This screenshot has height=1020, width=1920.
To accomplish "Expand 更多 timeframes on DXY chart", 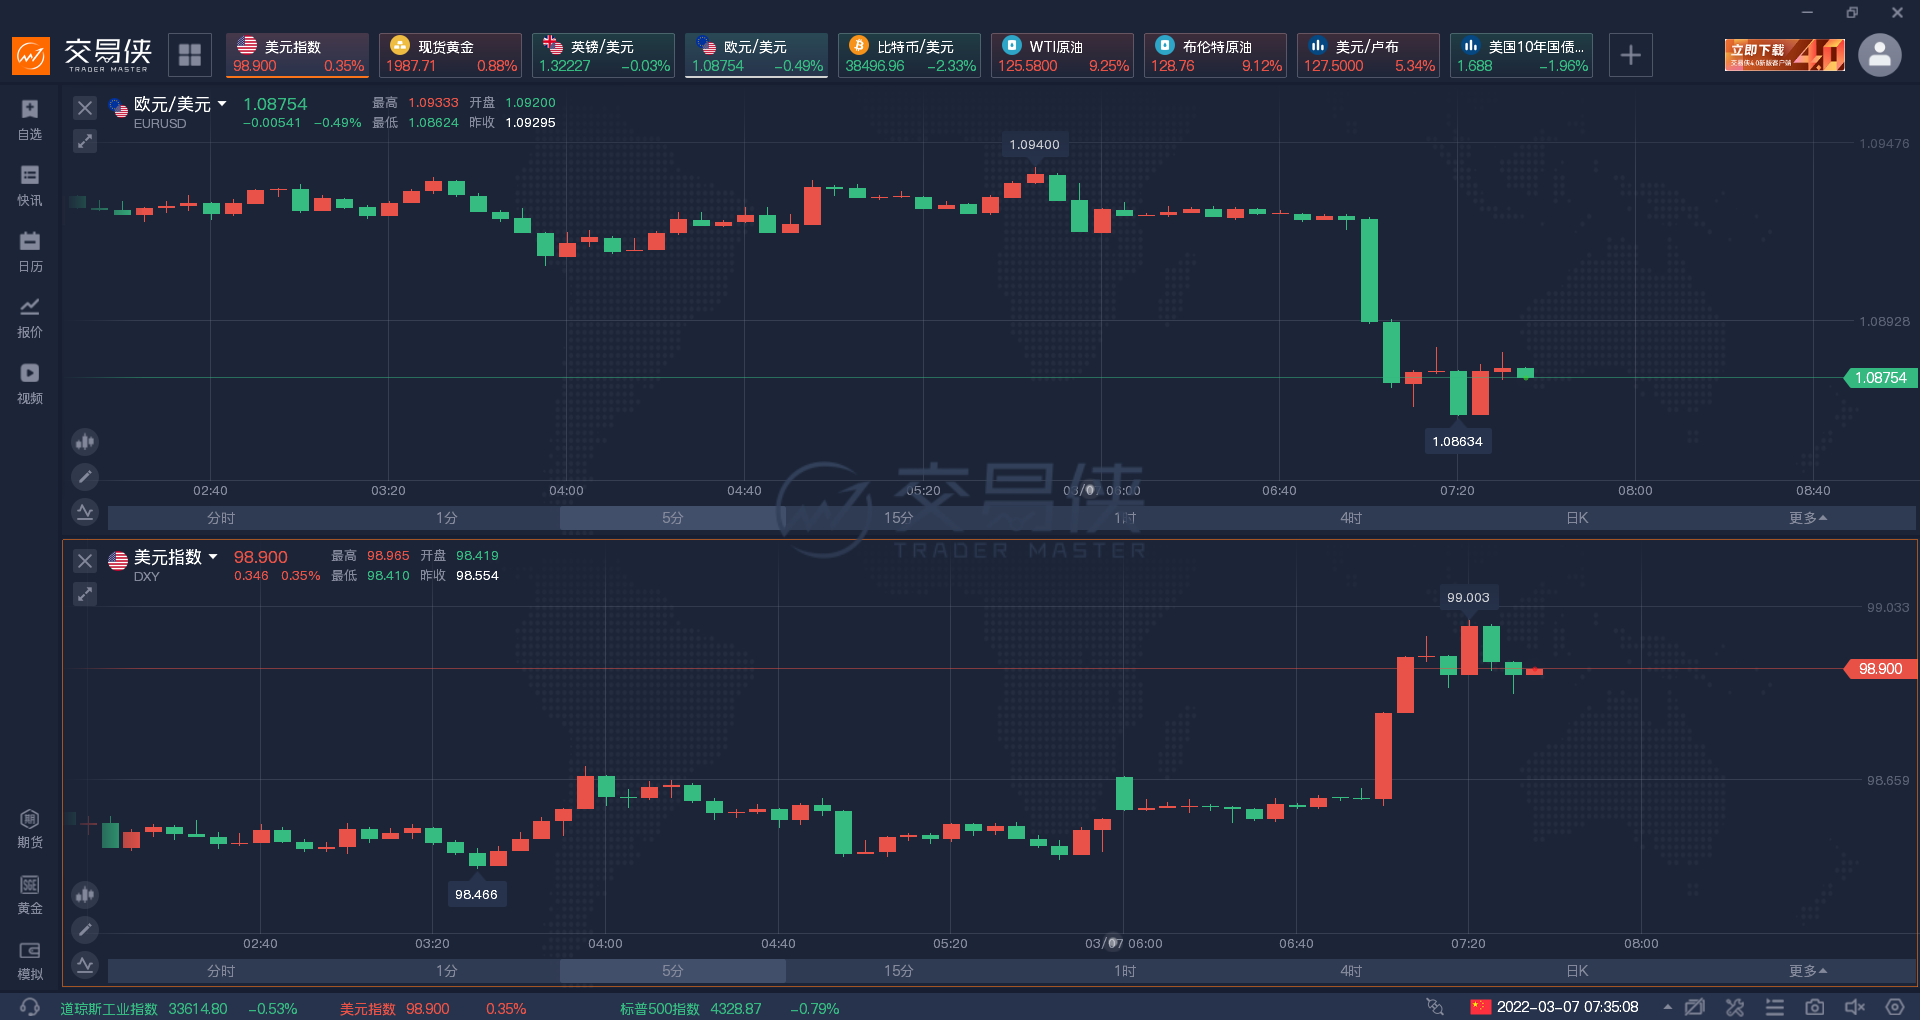I will tap(1808, 971).
